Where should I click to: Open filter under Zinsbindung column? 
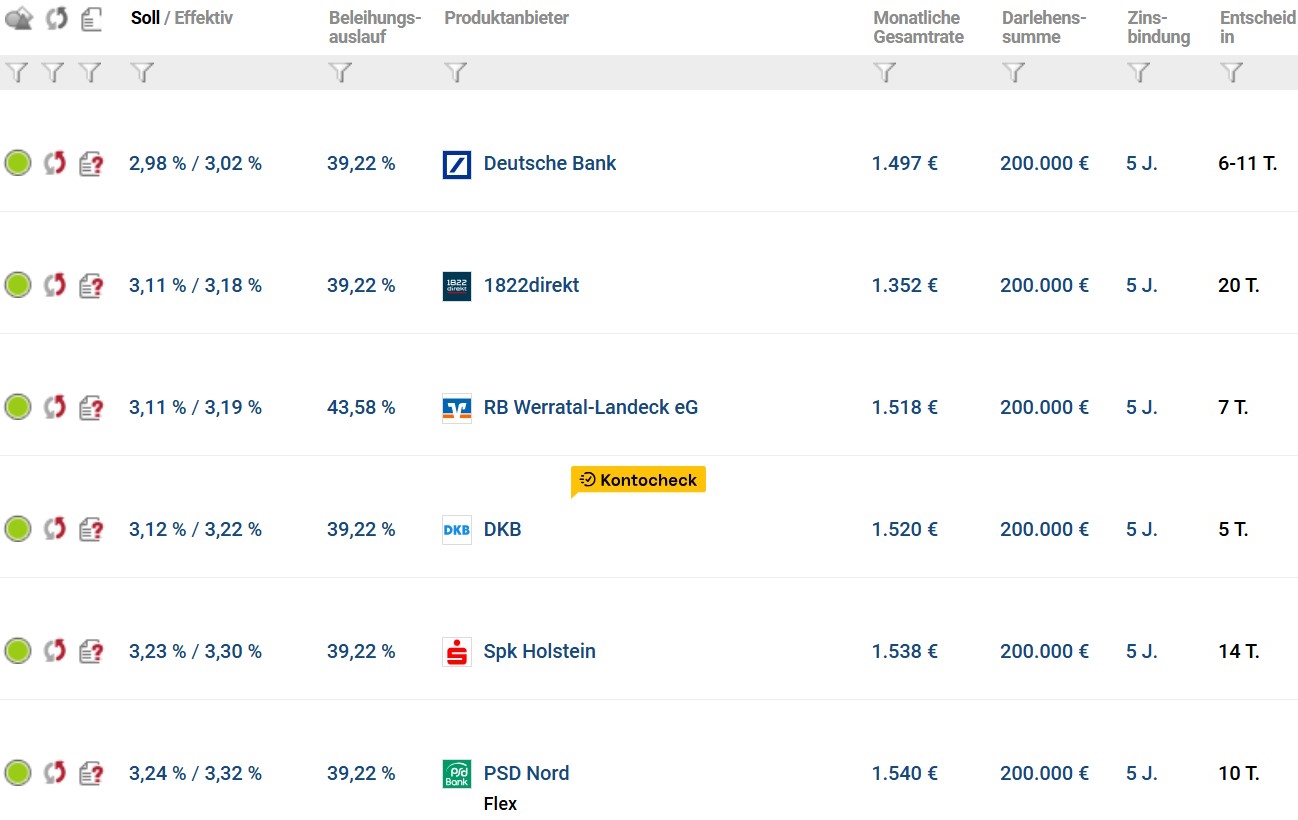1139,72
